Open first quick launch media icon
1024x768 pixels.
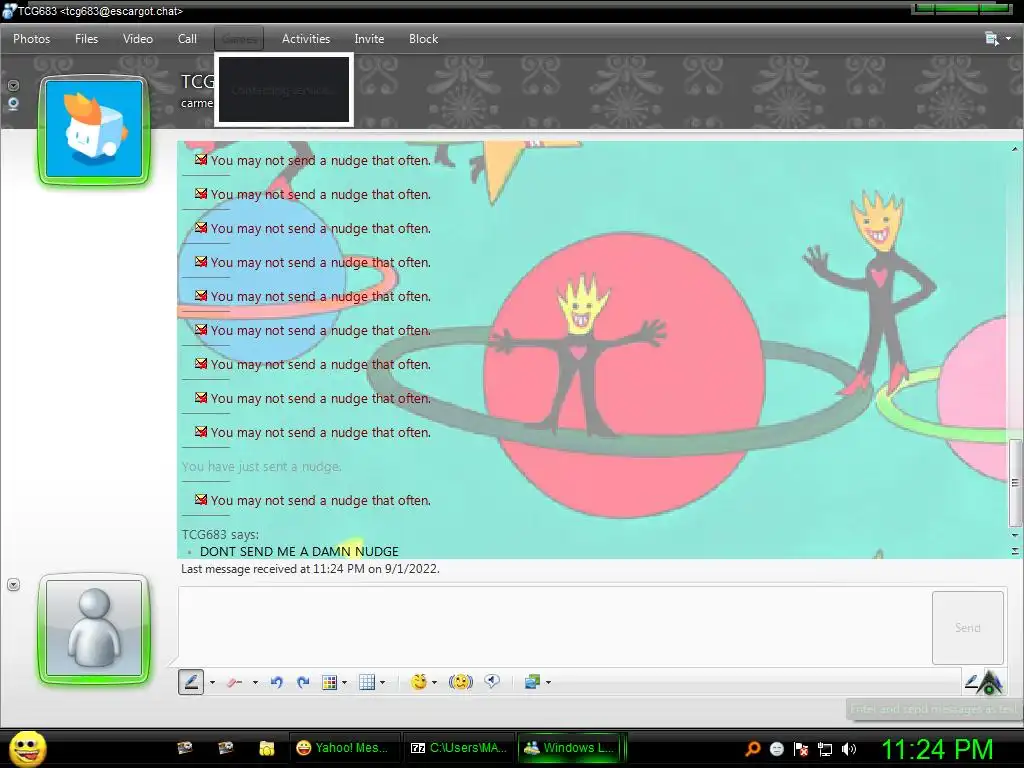tap(185, 748)
